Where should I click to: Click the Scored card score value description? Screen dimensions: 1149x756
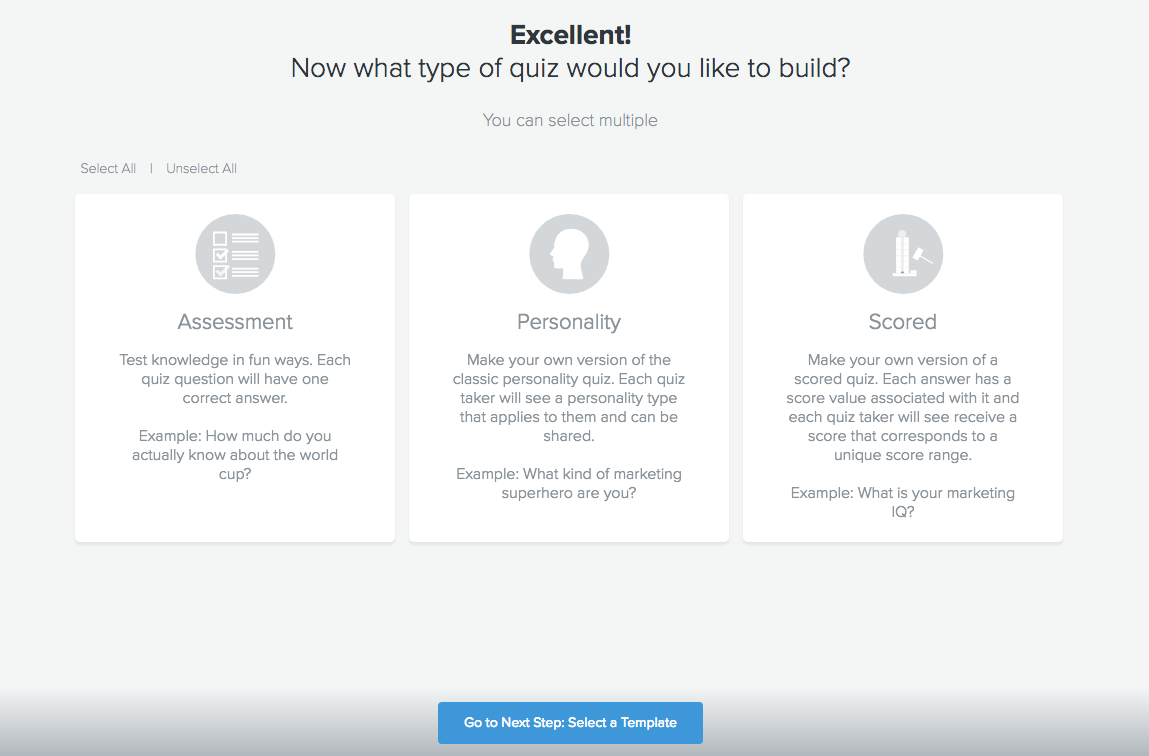coord(902,407)
